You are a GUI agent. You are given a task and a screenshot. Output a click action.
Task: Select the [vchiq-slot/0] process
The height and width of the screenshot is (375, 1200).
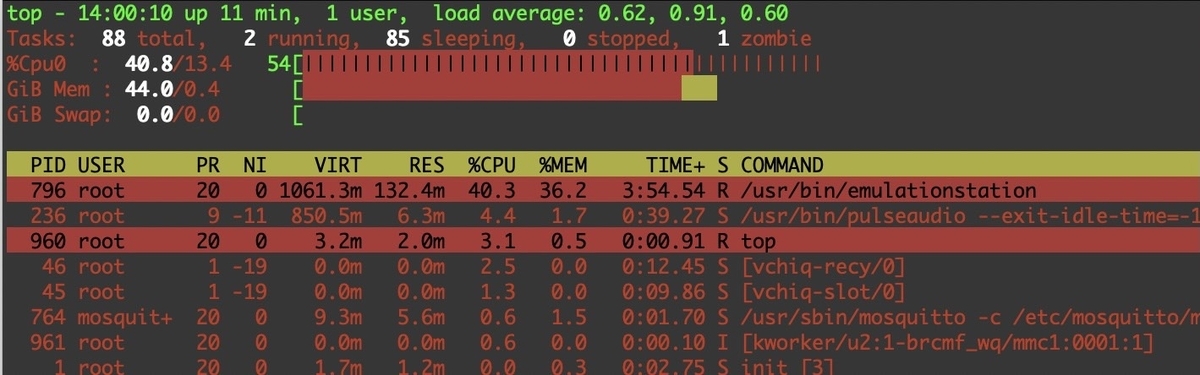point(823,293)
